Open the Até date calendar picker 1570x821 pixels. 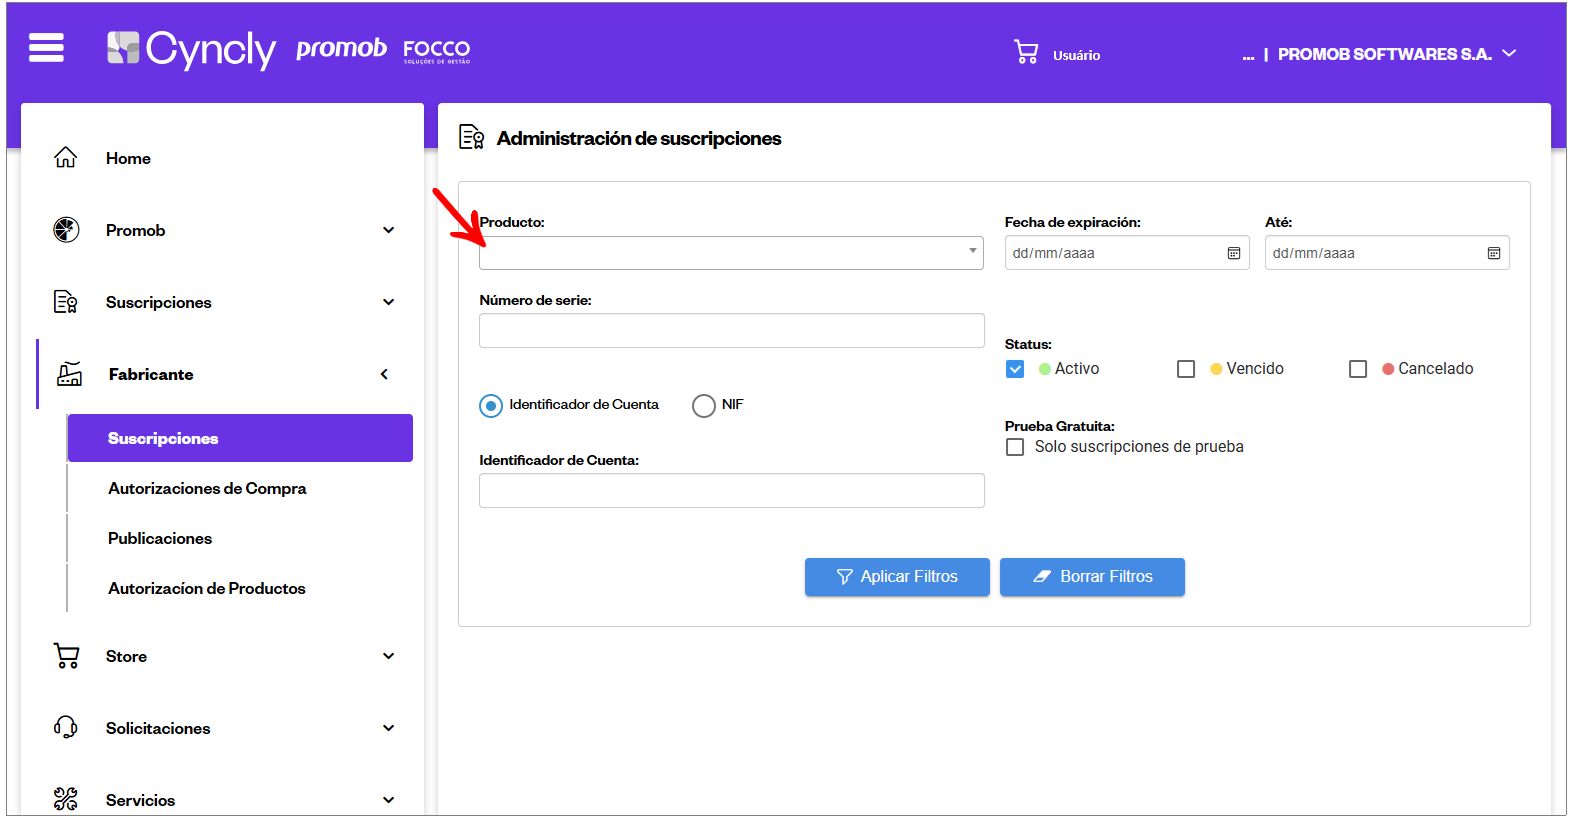coord(1494,253)
